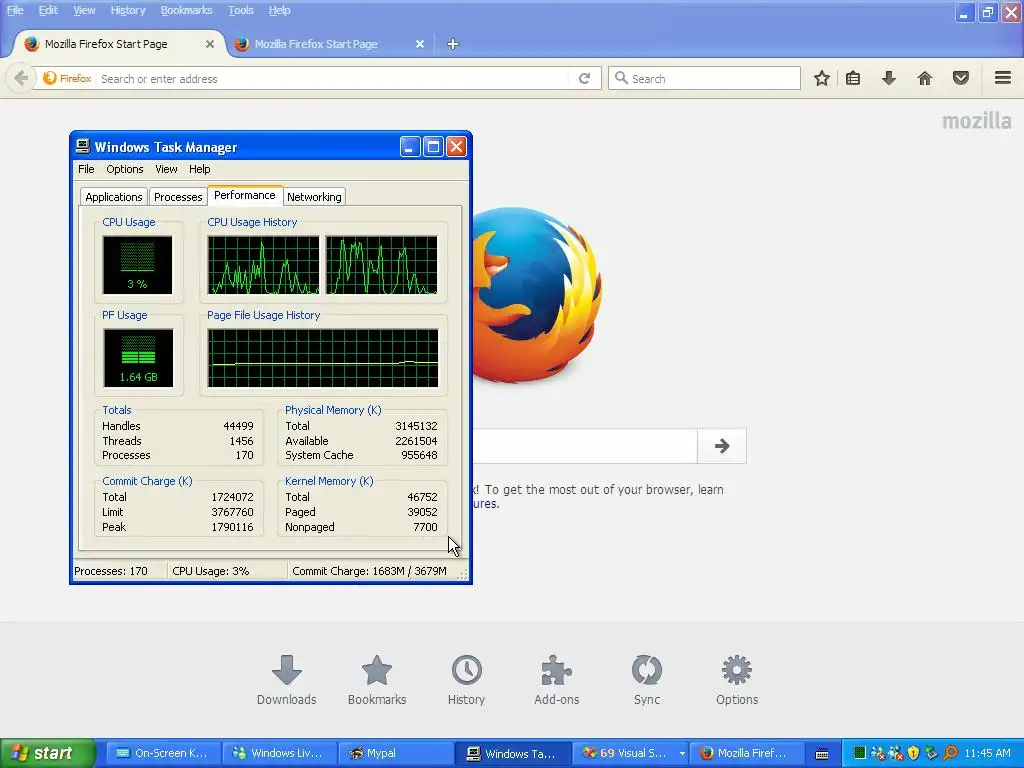
Task: Click the Kernel Memory Nonpaged value 7700
Action: tap(425, 527)
